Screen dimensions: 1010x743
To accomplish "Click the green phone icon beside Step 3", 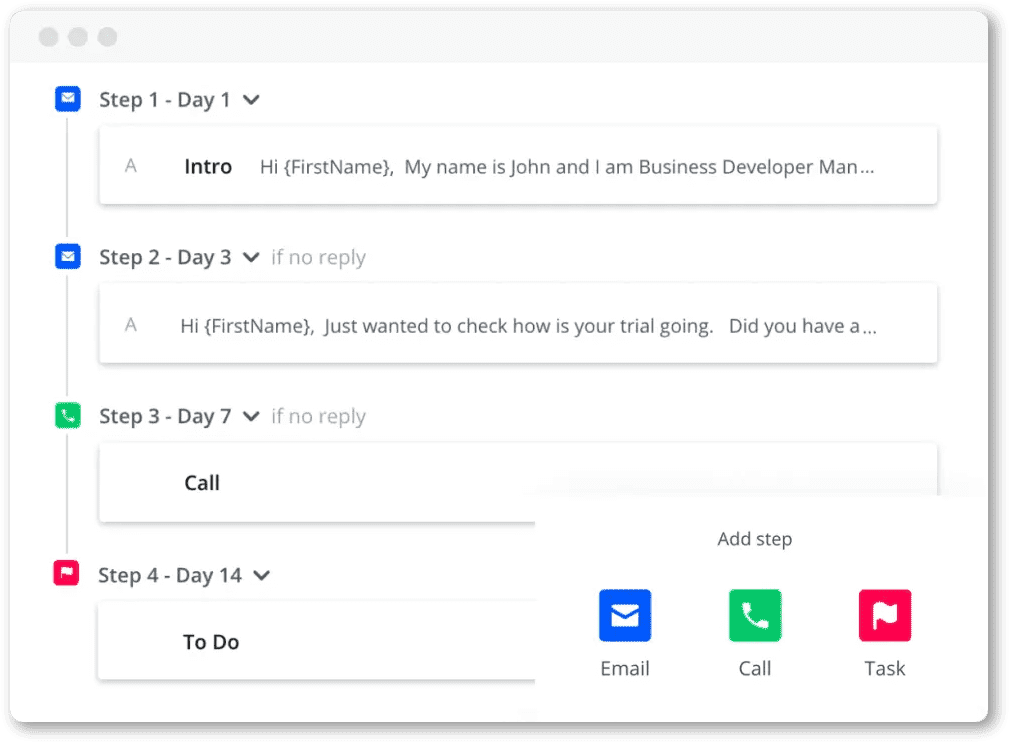I will [x=67, y=415].
